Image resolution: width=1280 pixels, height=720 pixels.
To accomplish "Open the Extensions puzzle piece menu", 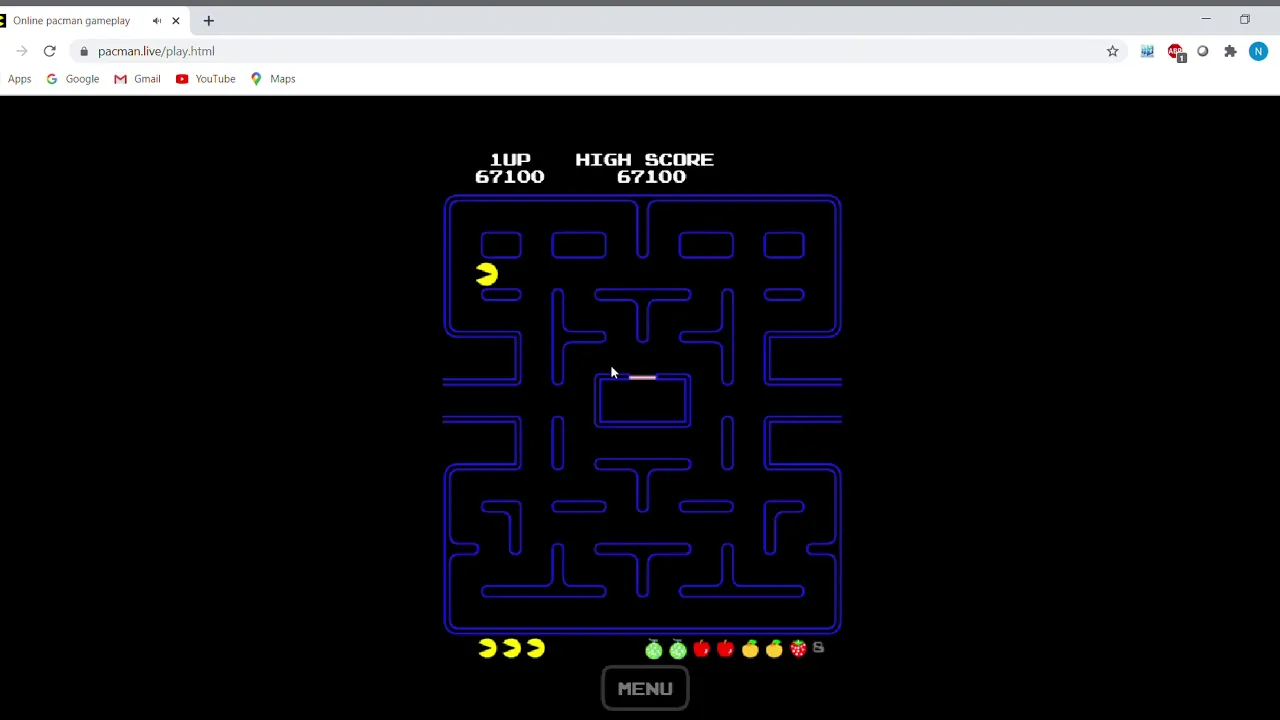I will pyautogui.click(x=1230, y=51).
